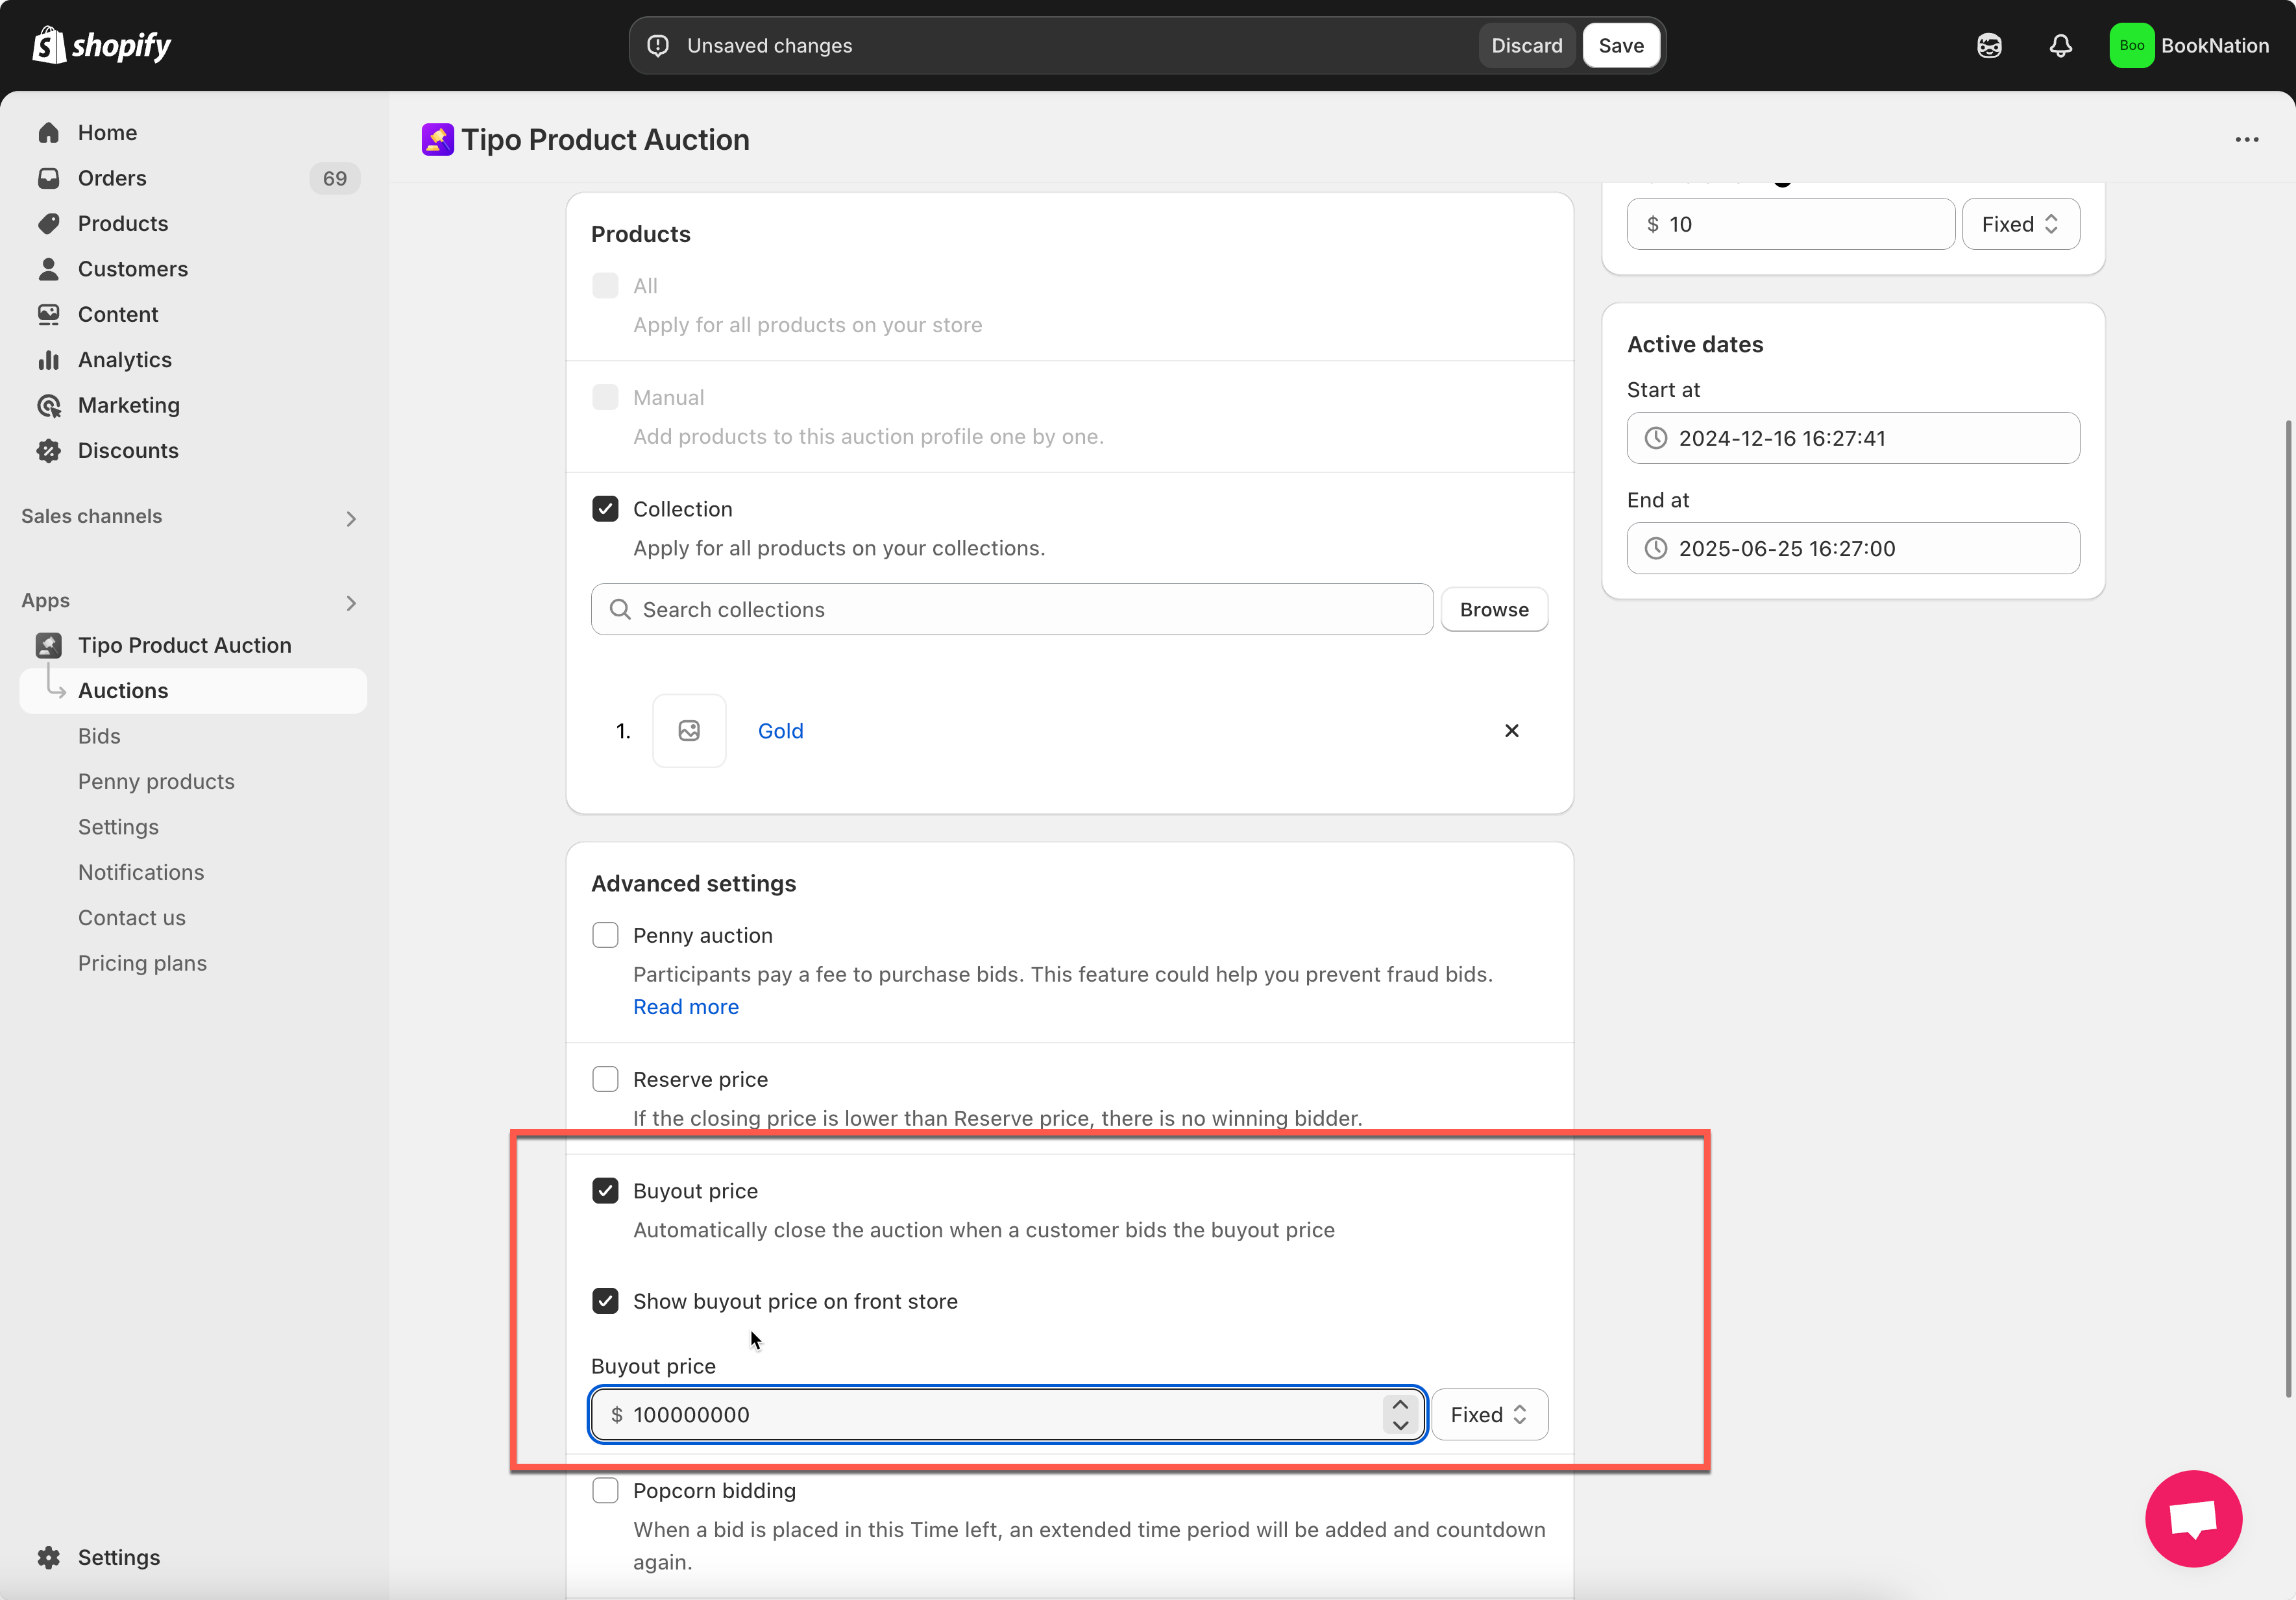This screenshot has height=1600, width=2296.
Task: Uncheck the Buyout price checkbox
Action: (x=605, y=1191)
